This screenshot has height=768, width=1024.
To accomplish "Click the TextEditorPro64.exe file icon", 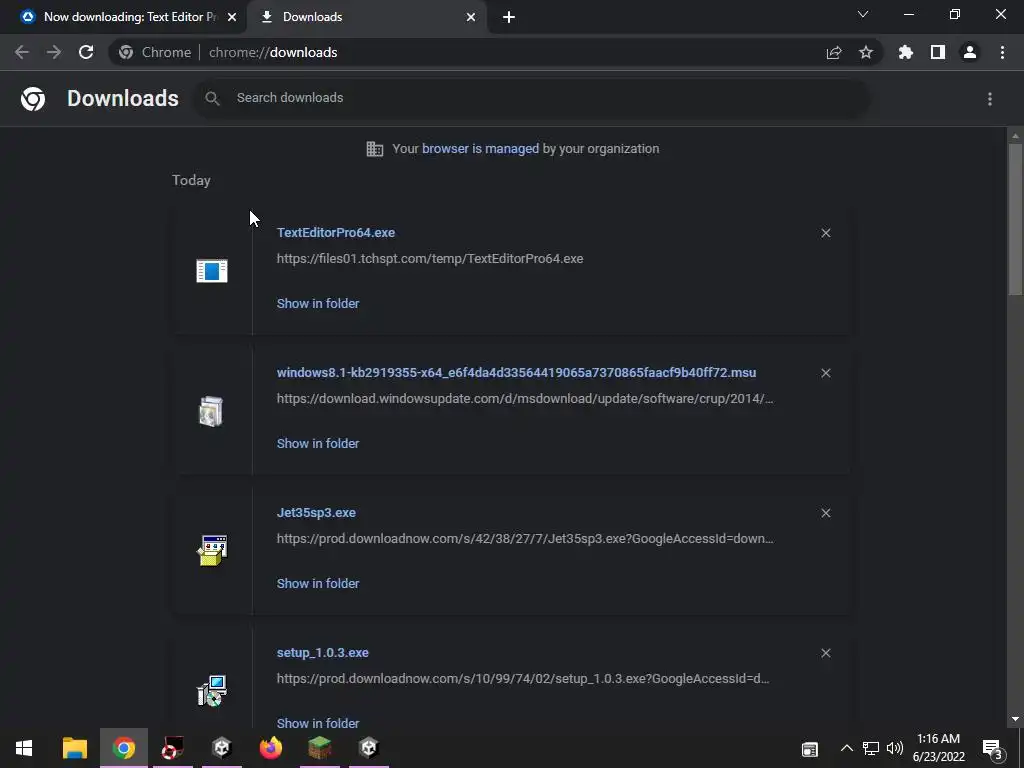I will (212, 270).
